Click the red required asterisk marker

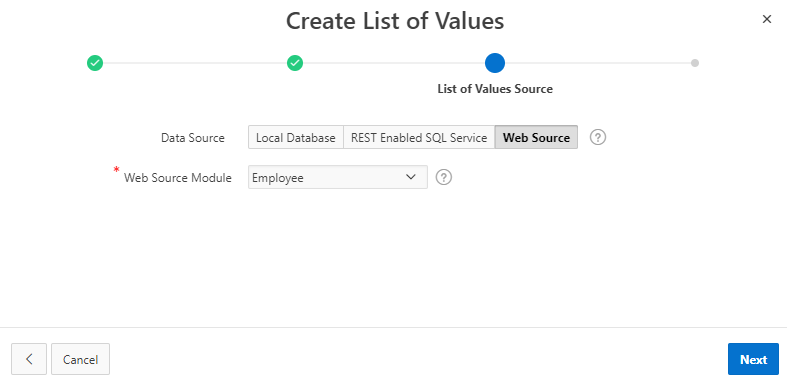[x=116, y=171]
